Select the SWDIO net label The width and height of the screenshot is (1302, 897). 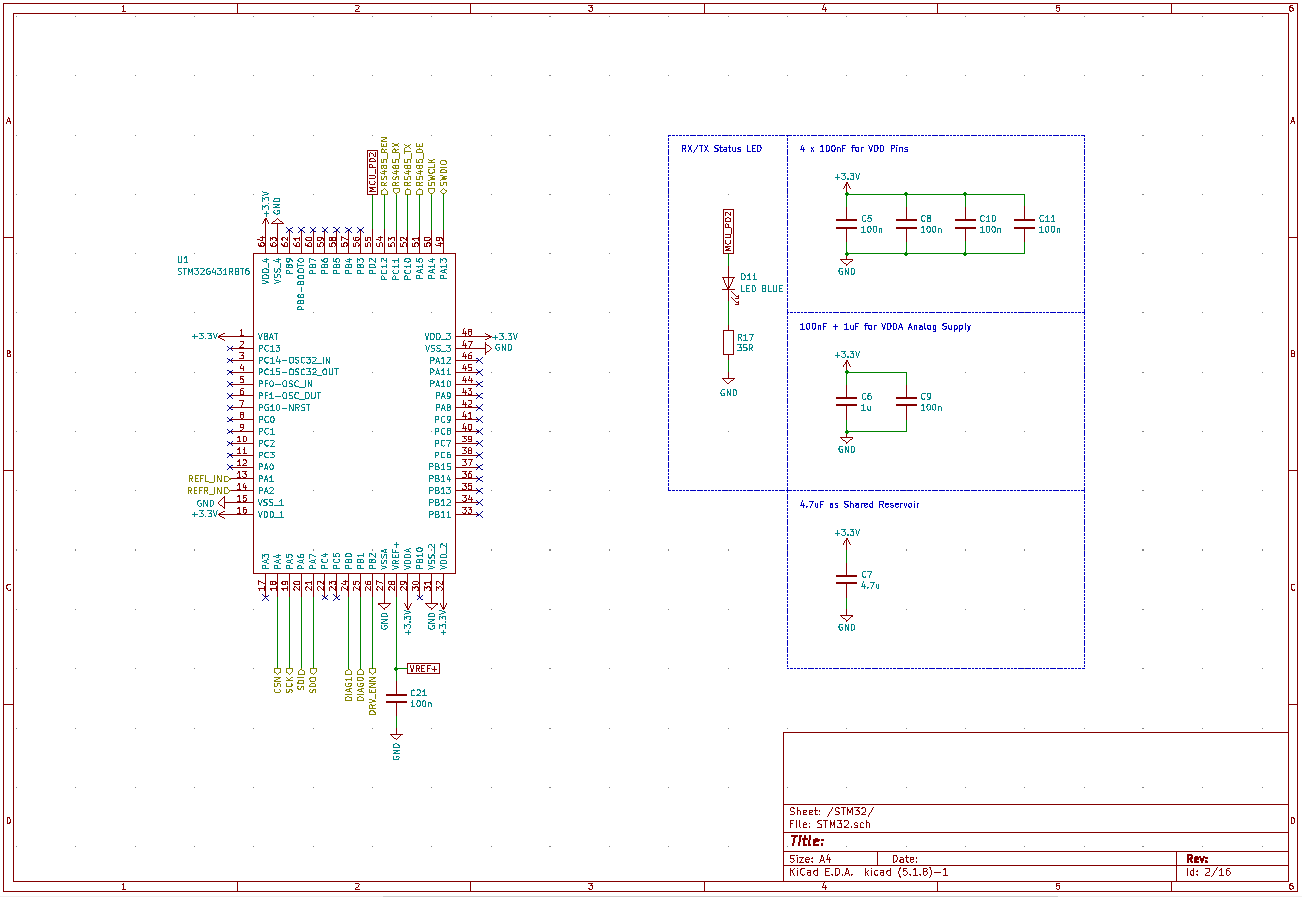pyautogui.click(x=444, y=175)
